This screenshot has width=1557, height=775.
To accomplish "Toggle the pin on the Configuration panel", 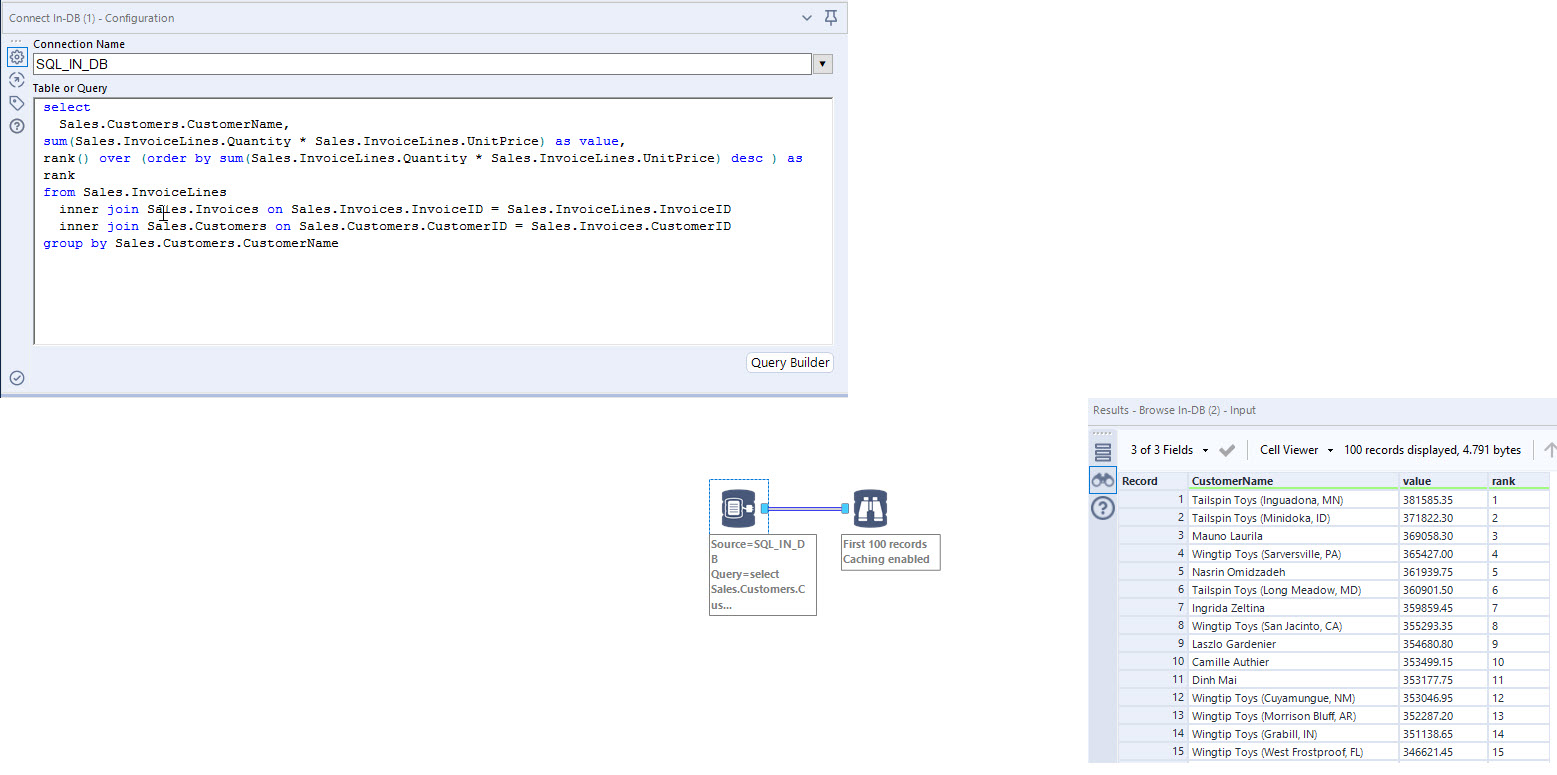I will [x=830, y=17].
